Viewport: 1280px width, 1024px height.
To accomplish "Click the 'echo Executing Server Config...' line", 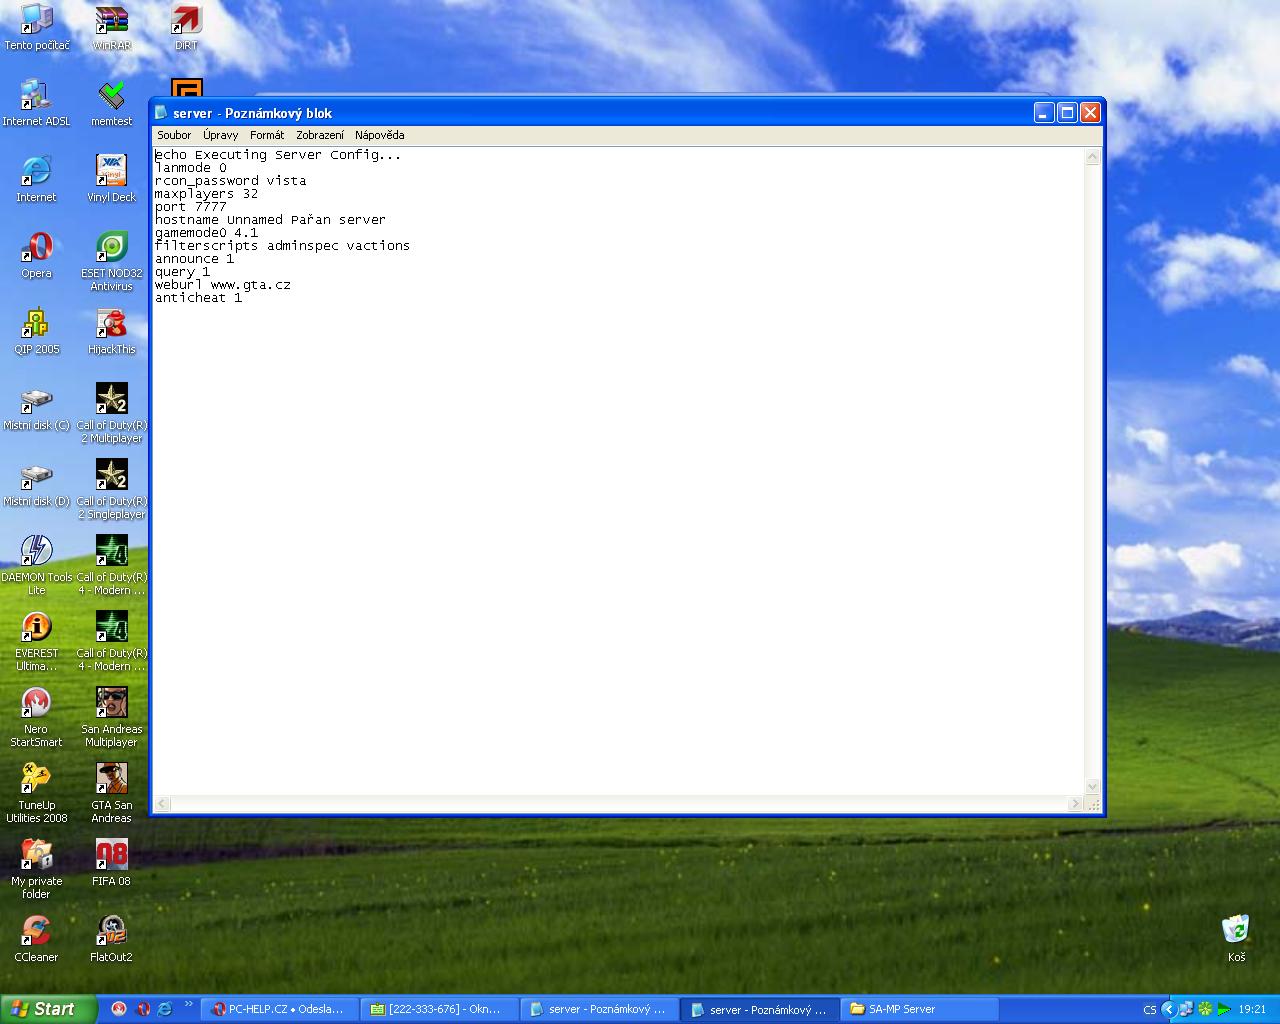I will coord(278,155).
